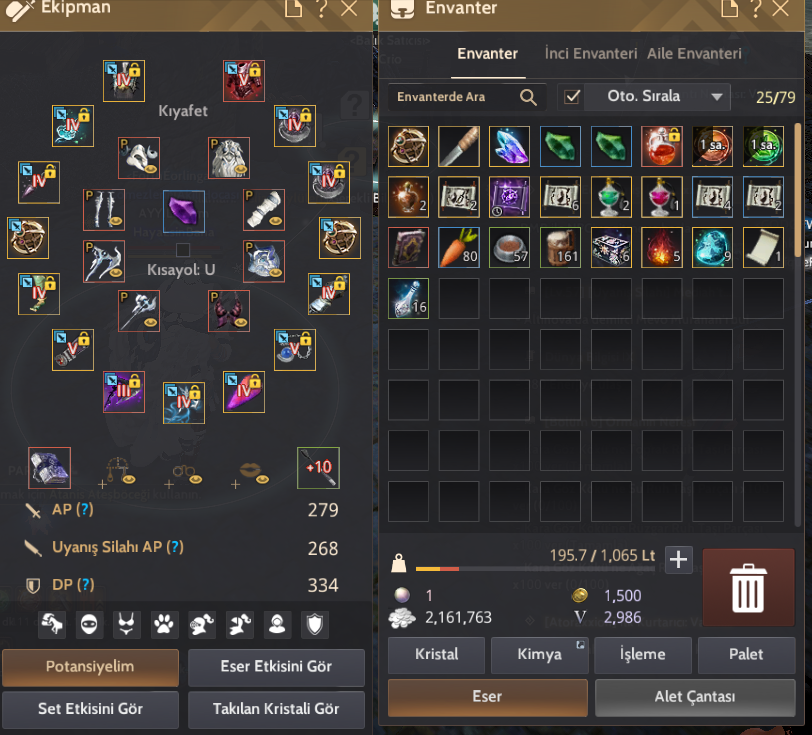Click the magnifier search icon

[x=528, y=97]
